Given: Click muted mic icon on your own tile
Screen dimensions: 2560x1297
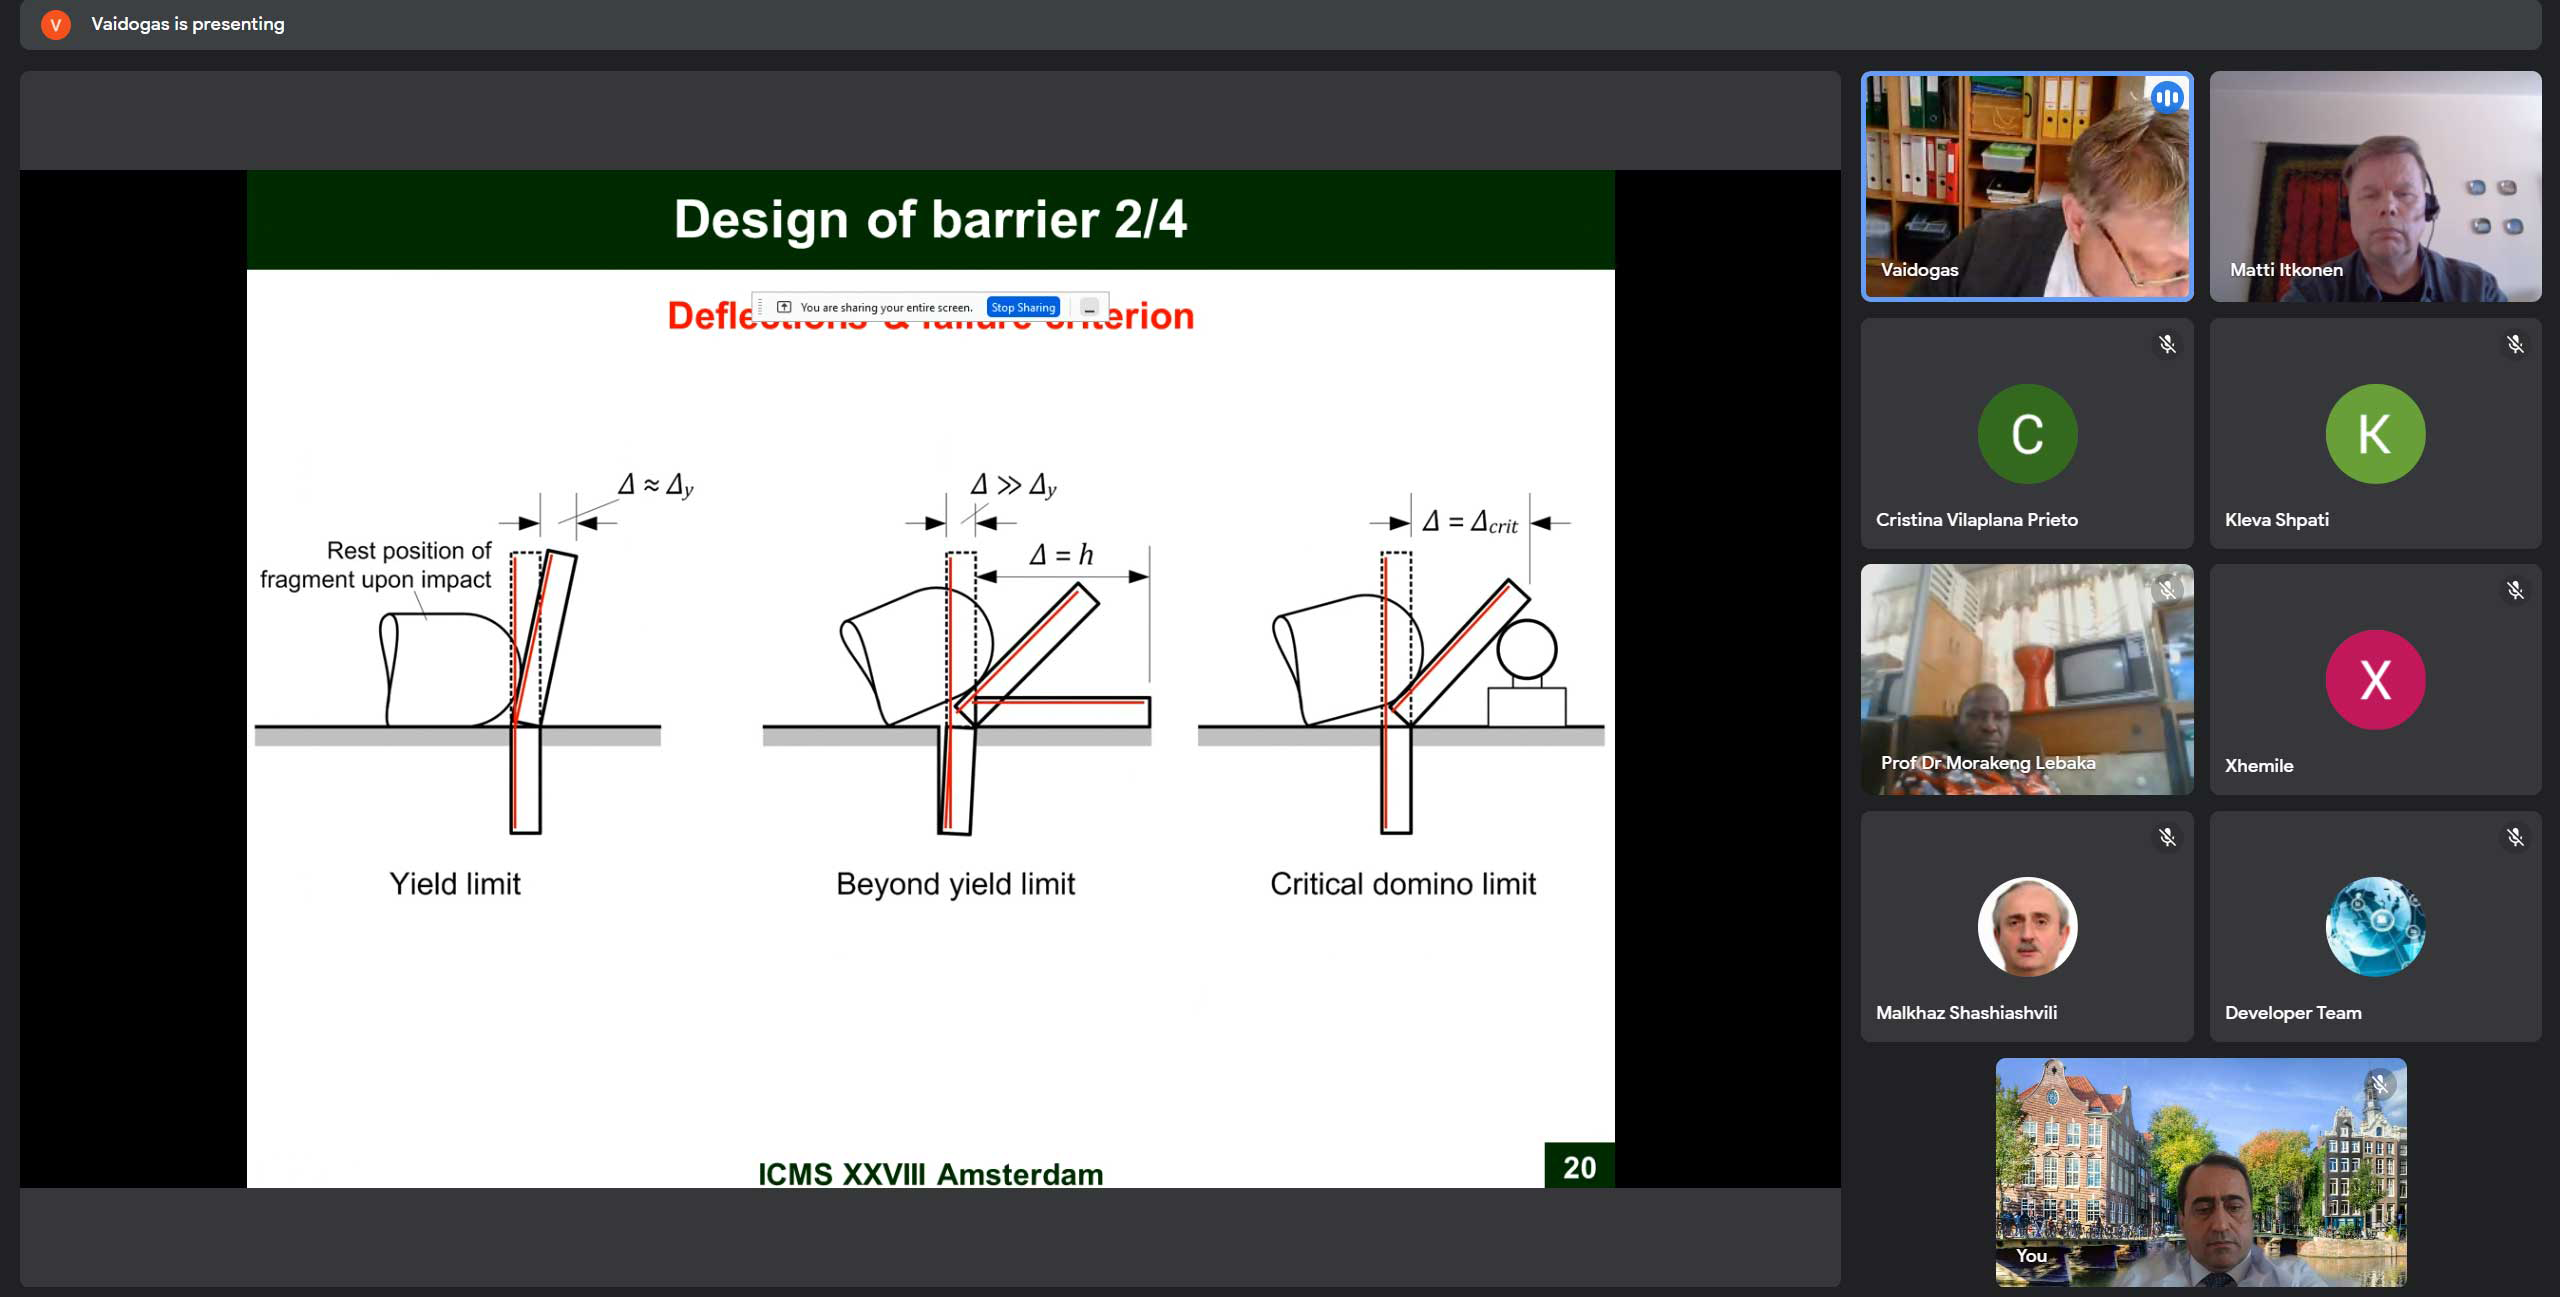Looking at the screenshot, I should point(2379,1085).
